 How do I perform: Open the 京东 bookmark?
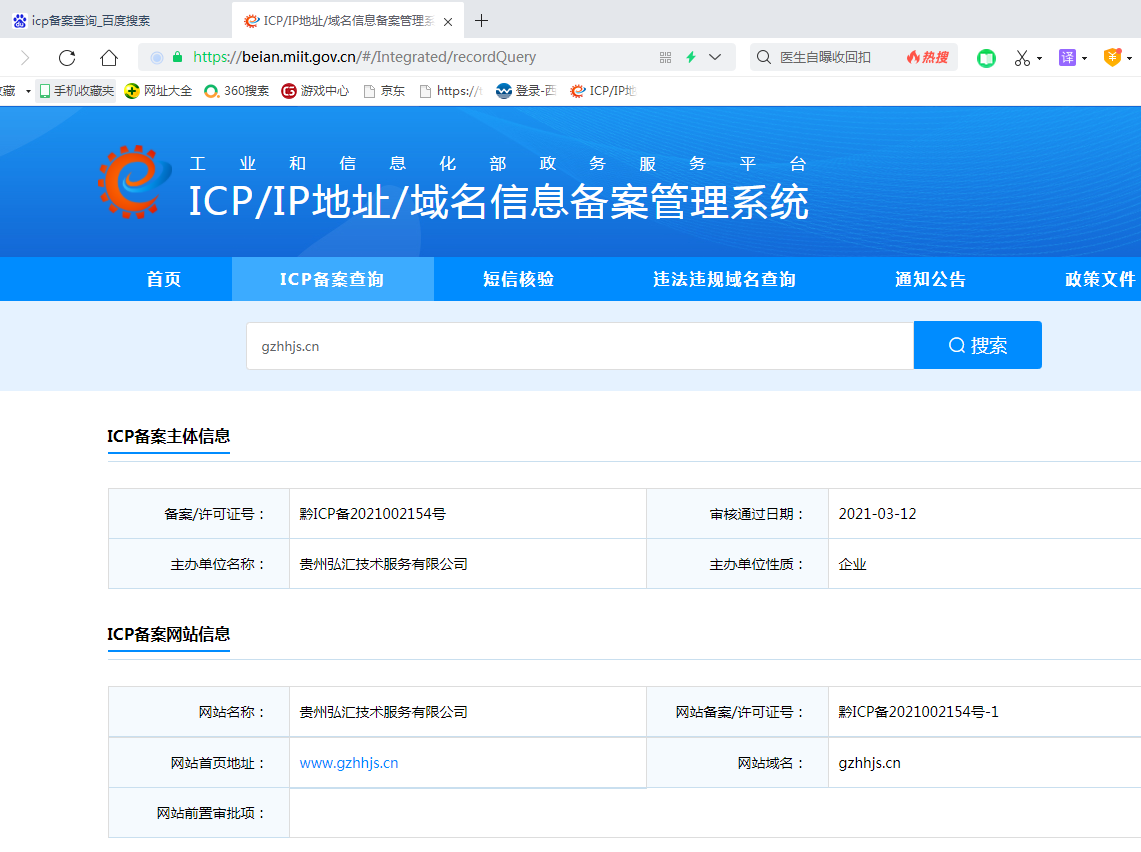pyautogui.click(x=383, y=91)
